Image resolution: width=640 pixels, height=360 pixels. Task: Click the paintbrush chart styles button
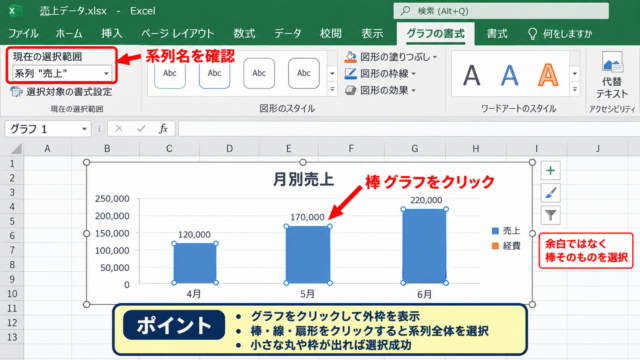(x=550, y=193)
